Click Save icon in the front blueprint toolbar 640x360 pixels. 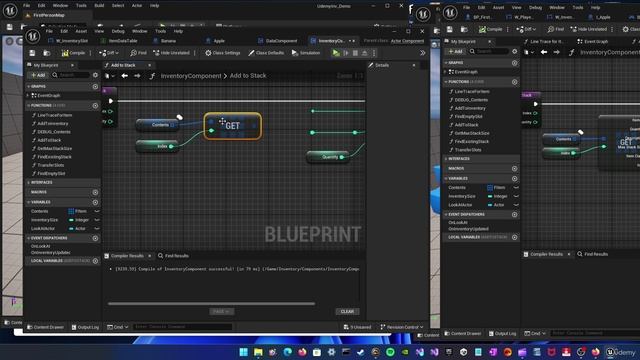pyautogui.click(x=32, y=53)
